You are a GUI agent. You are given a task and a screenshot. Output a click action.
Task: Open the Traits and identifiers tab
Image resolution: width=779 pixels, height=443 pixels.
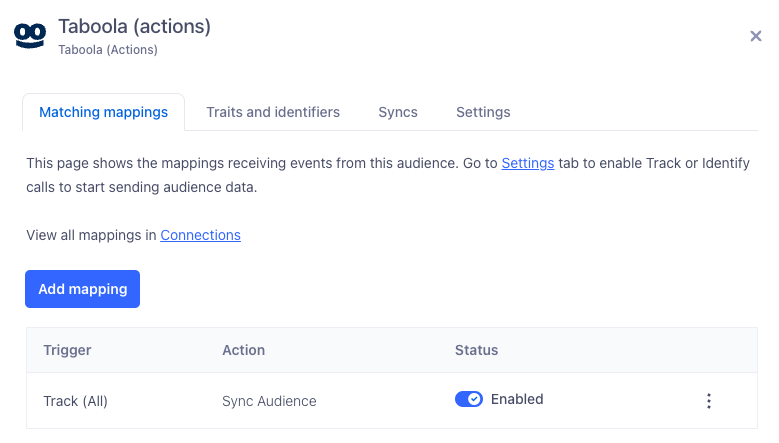pyautogui.click(x=273, y=112)
